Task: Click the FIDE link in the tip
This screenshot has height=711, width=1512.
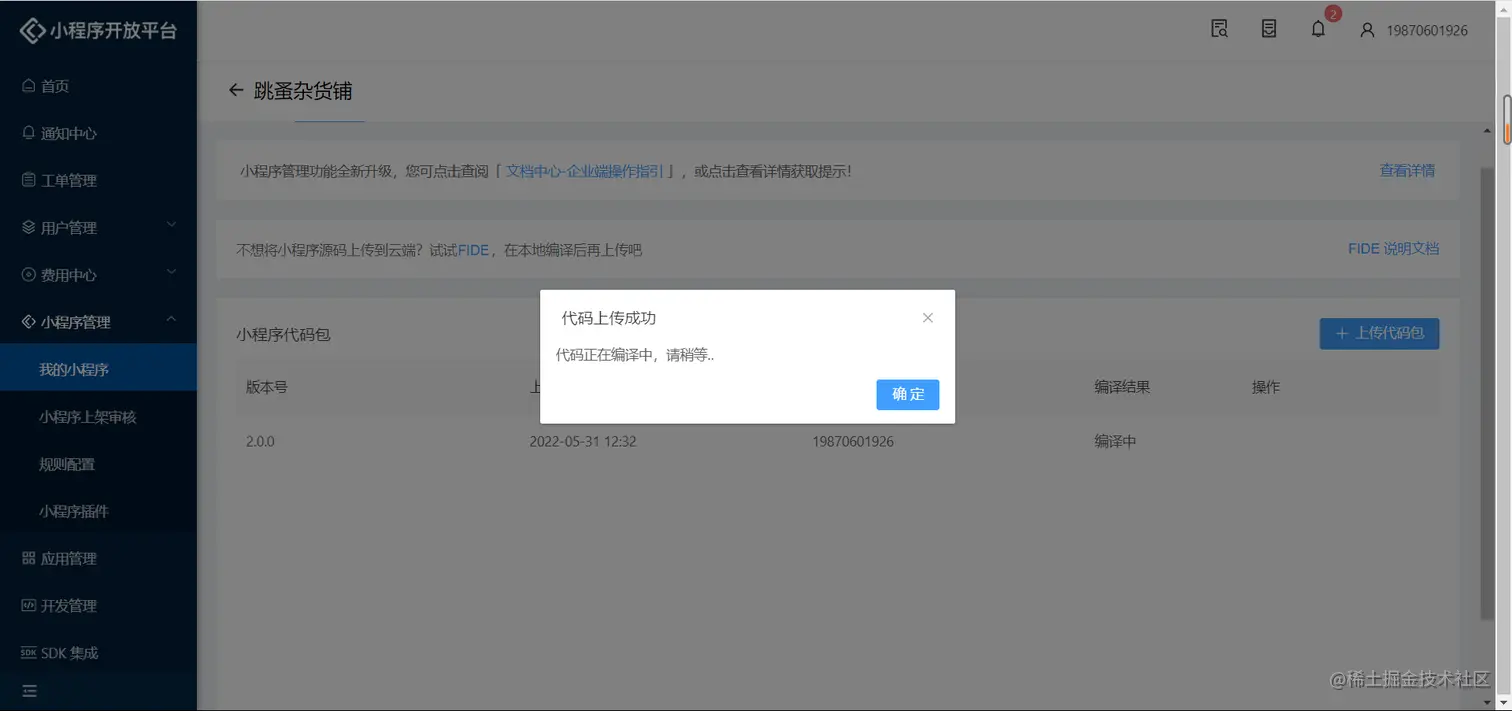Action: pos(473,250)
